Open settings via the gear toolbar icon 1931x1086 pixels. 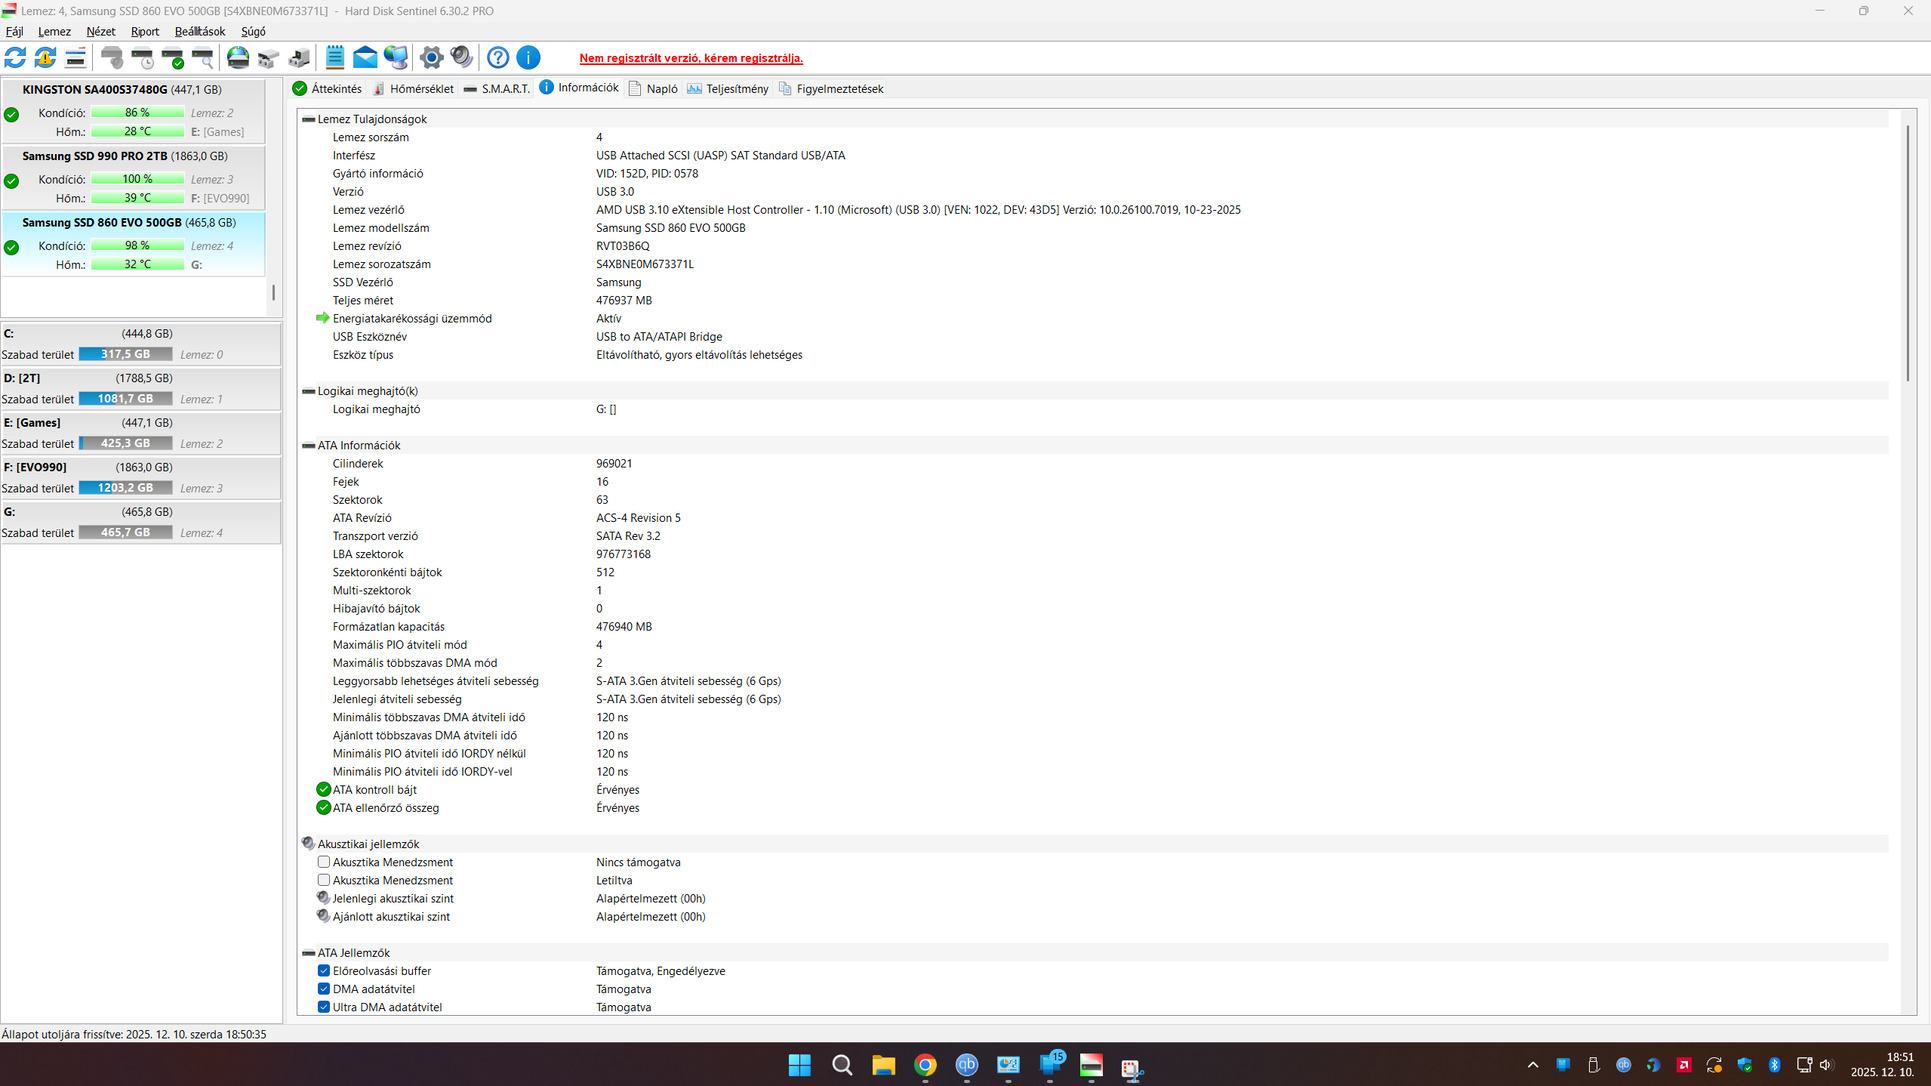pyautogui.click(x=431, y=58)
